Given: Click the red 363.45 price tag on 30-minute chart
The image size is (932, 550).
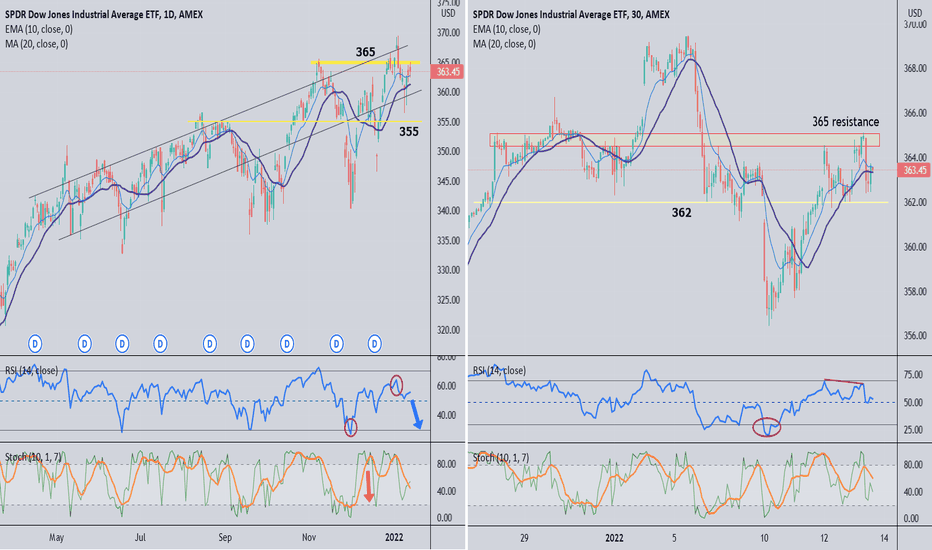Looking at the screenshot, I should click(915, 170).
